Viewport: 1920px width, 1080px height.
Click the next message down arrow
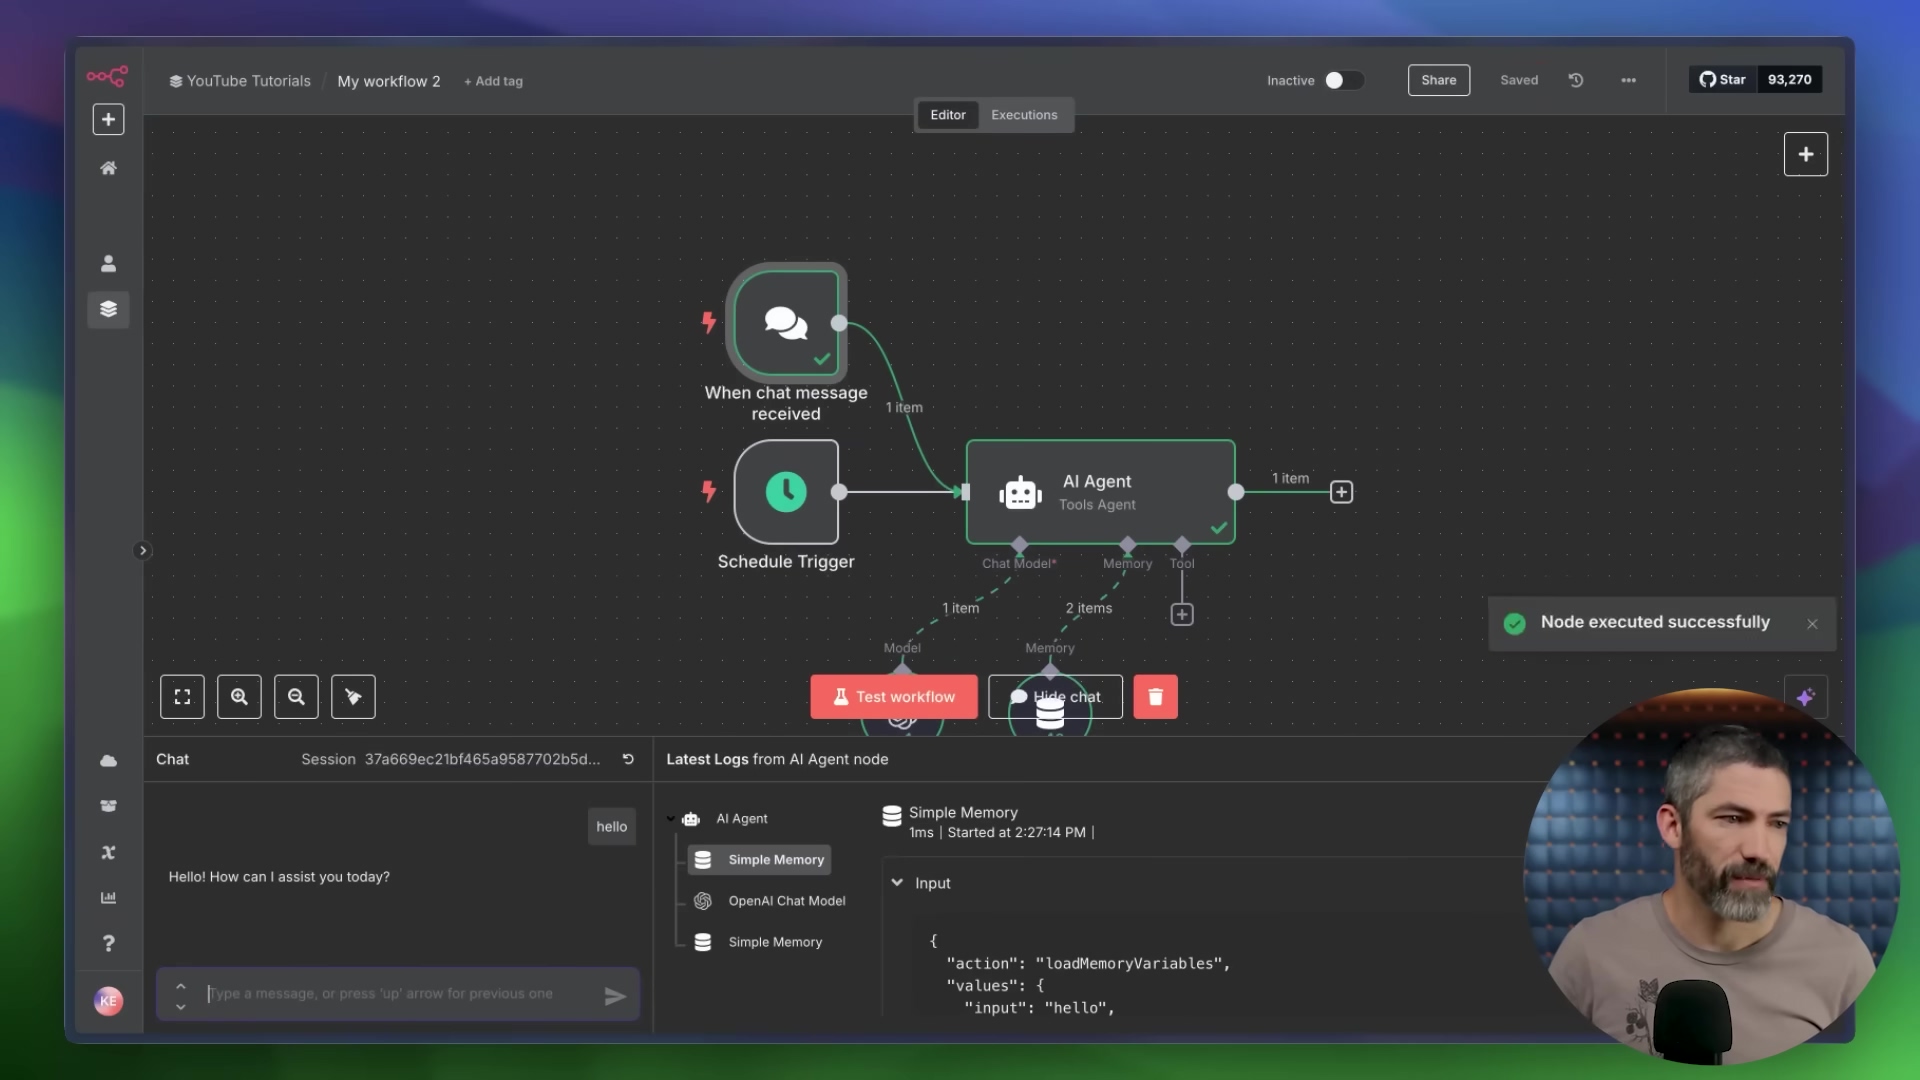(181, 1006)
